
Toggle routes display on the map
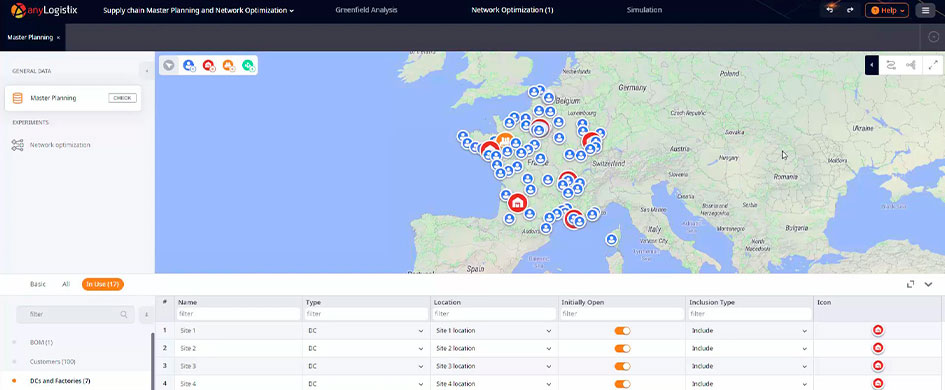point(890,65)
